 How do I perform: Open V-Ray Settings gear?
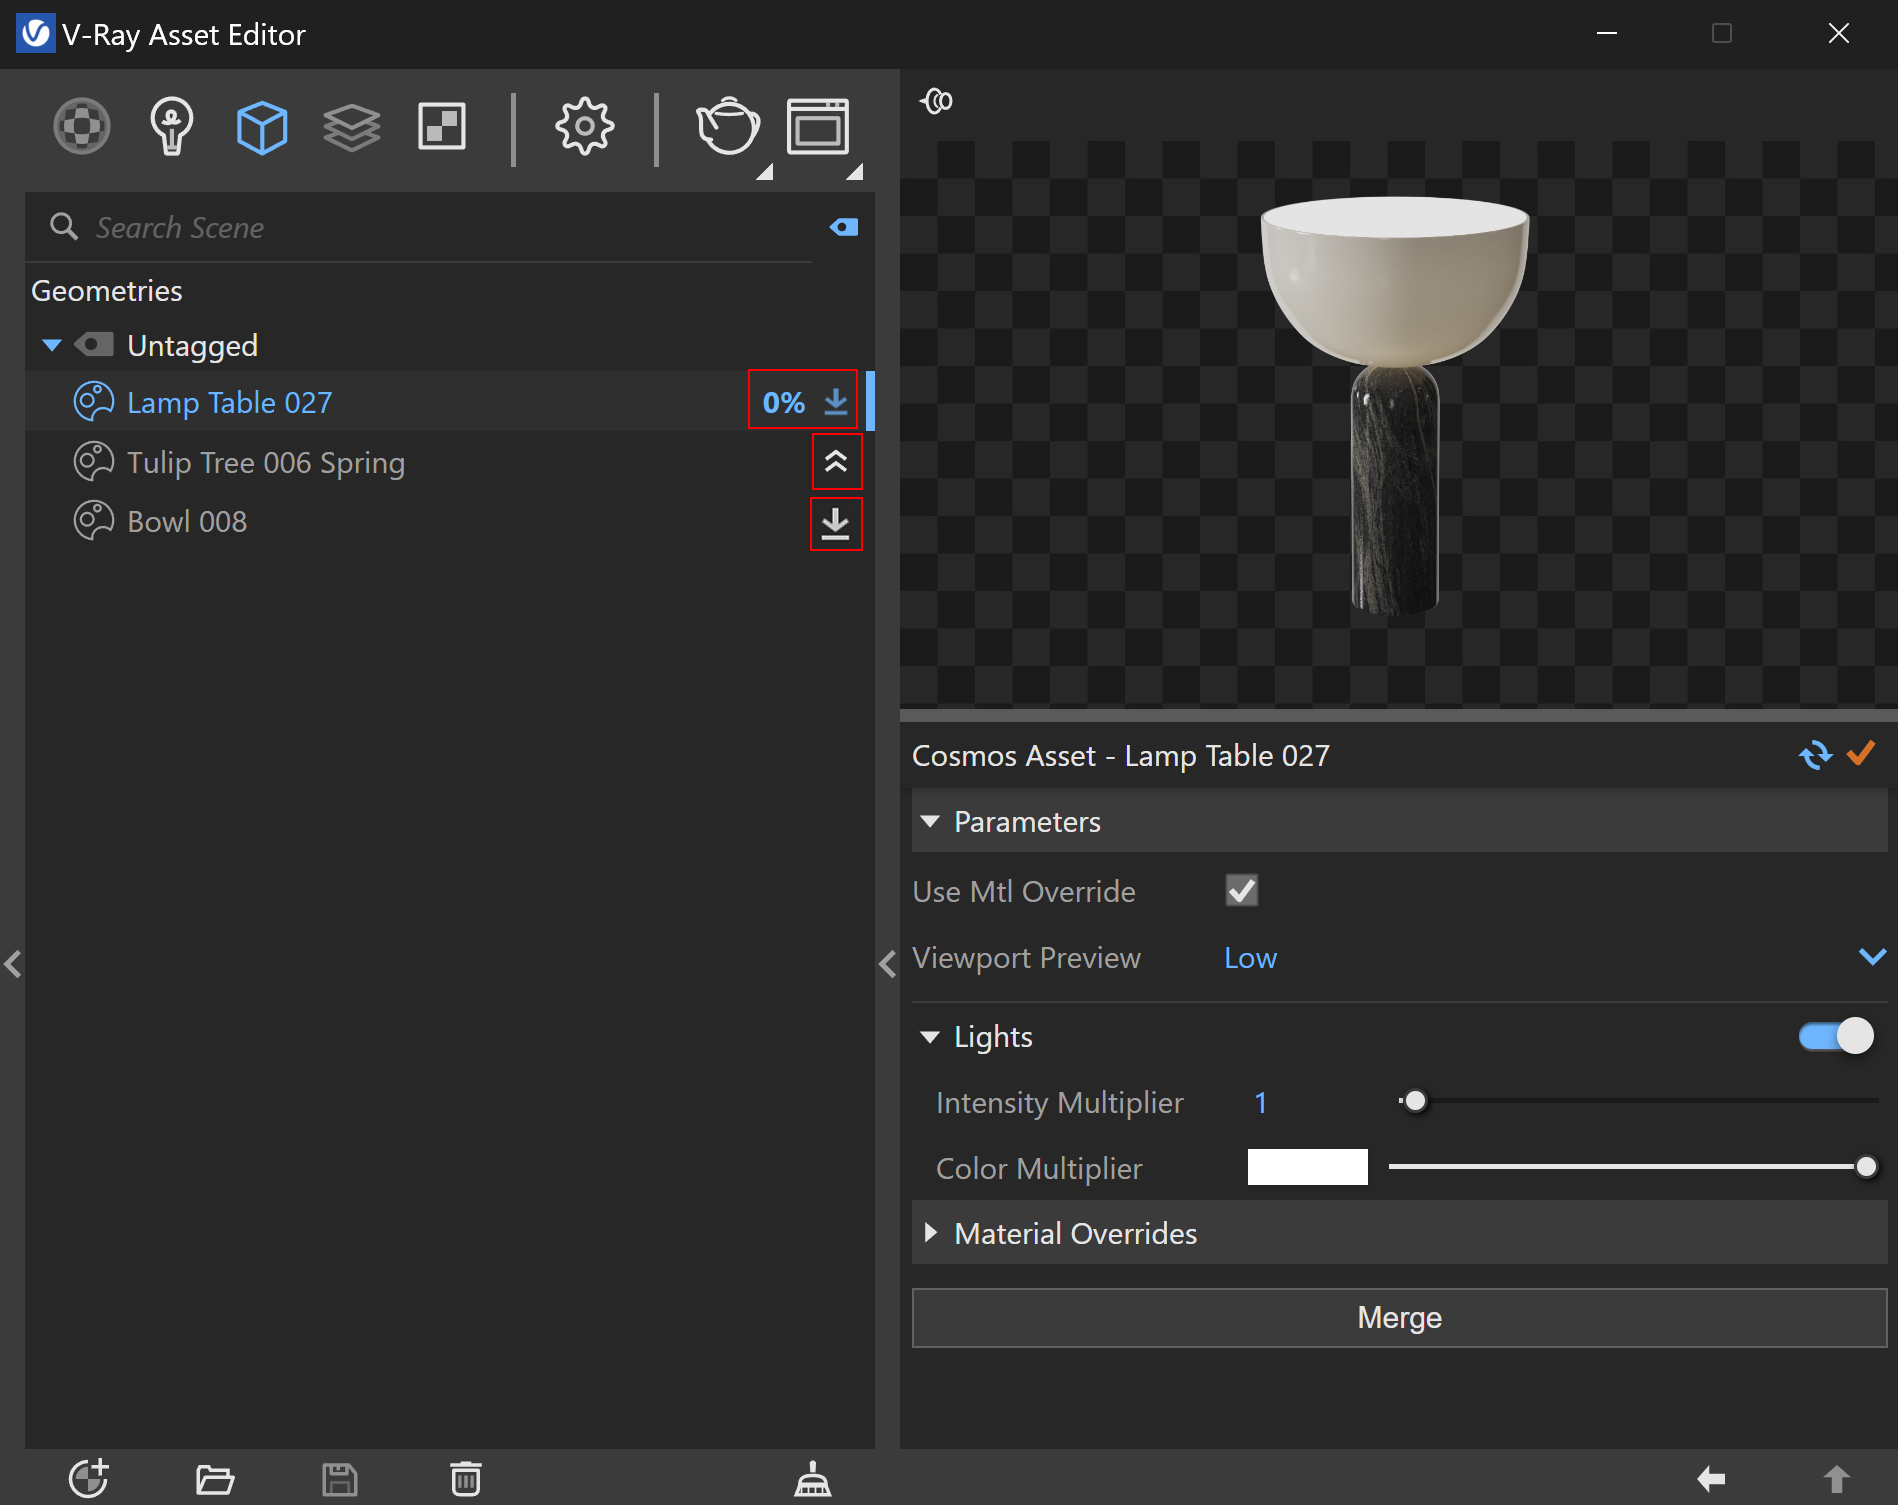tap(584, 126)
